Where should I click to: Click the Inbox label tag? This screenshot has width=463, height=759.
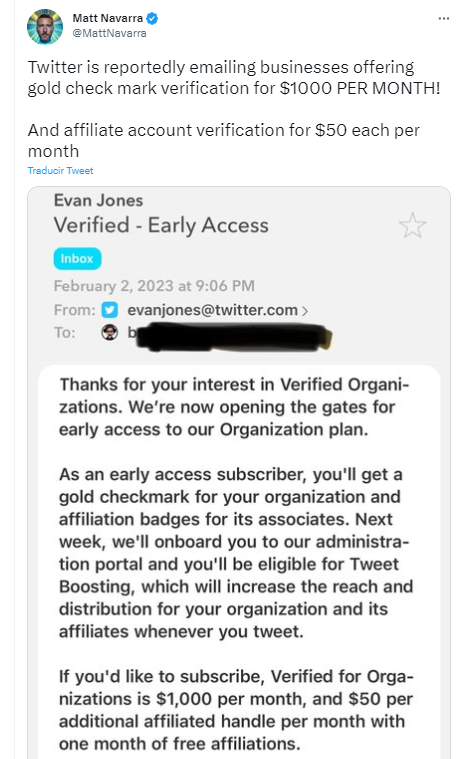click(77, 258)
